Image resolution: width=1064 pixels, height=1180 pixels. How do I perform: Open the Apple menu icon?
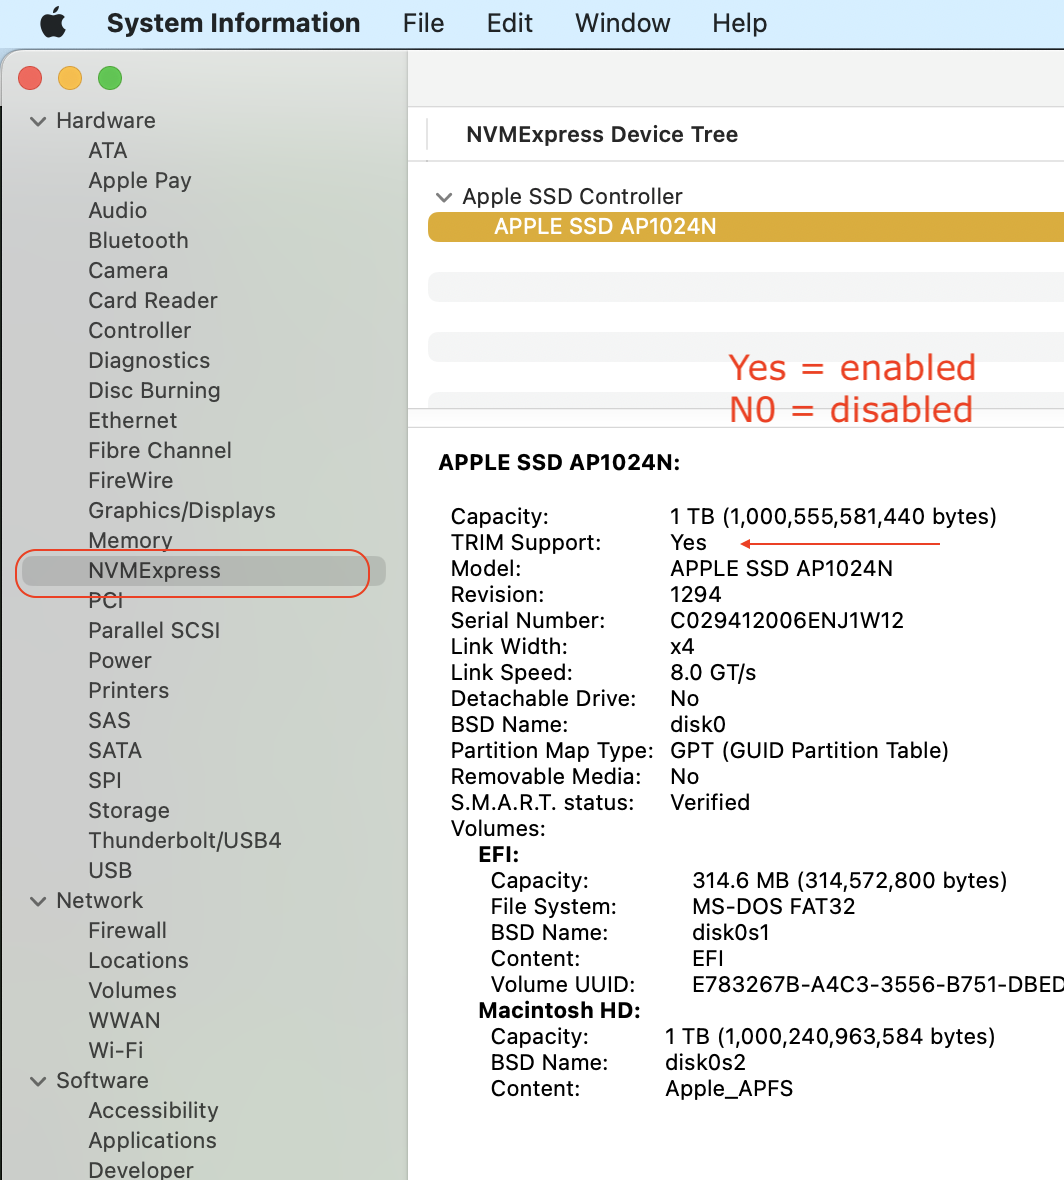pos(53,23)
